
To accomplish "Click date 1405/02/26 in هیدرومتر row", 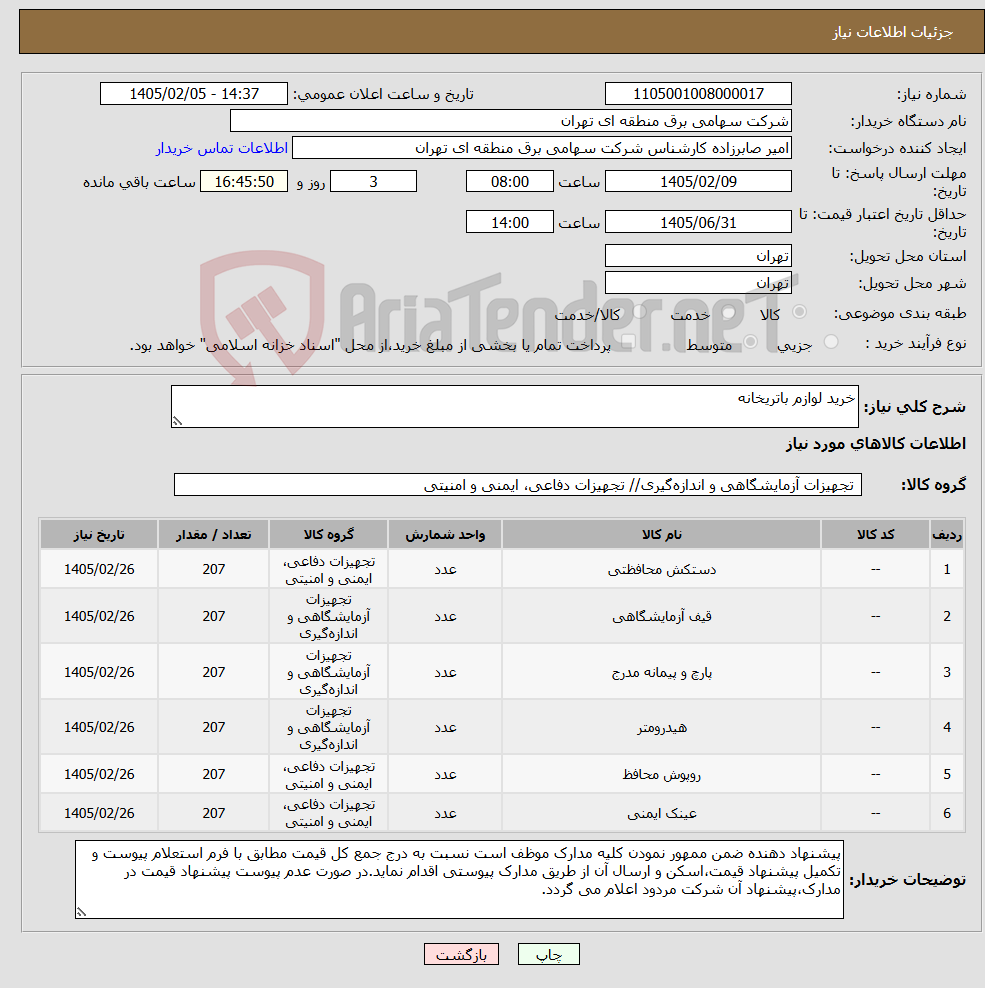I will click(99, 727).
